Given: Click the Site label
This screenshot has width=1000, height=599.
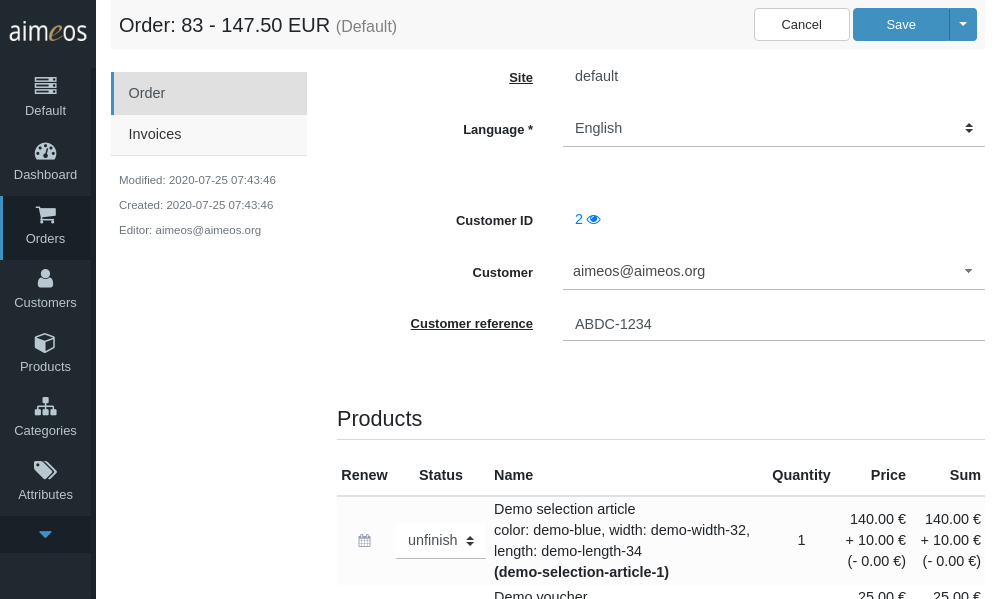Looking at the screenshot, I should 520,78.
